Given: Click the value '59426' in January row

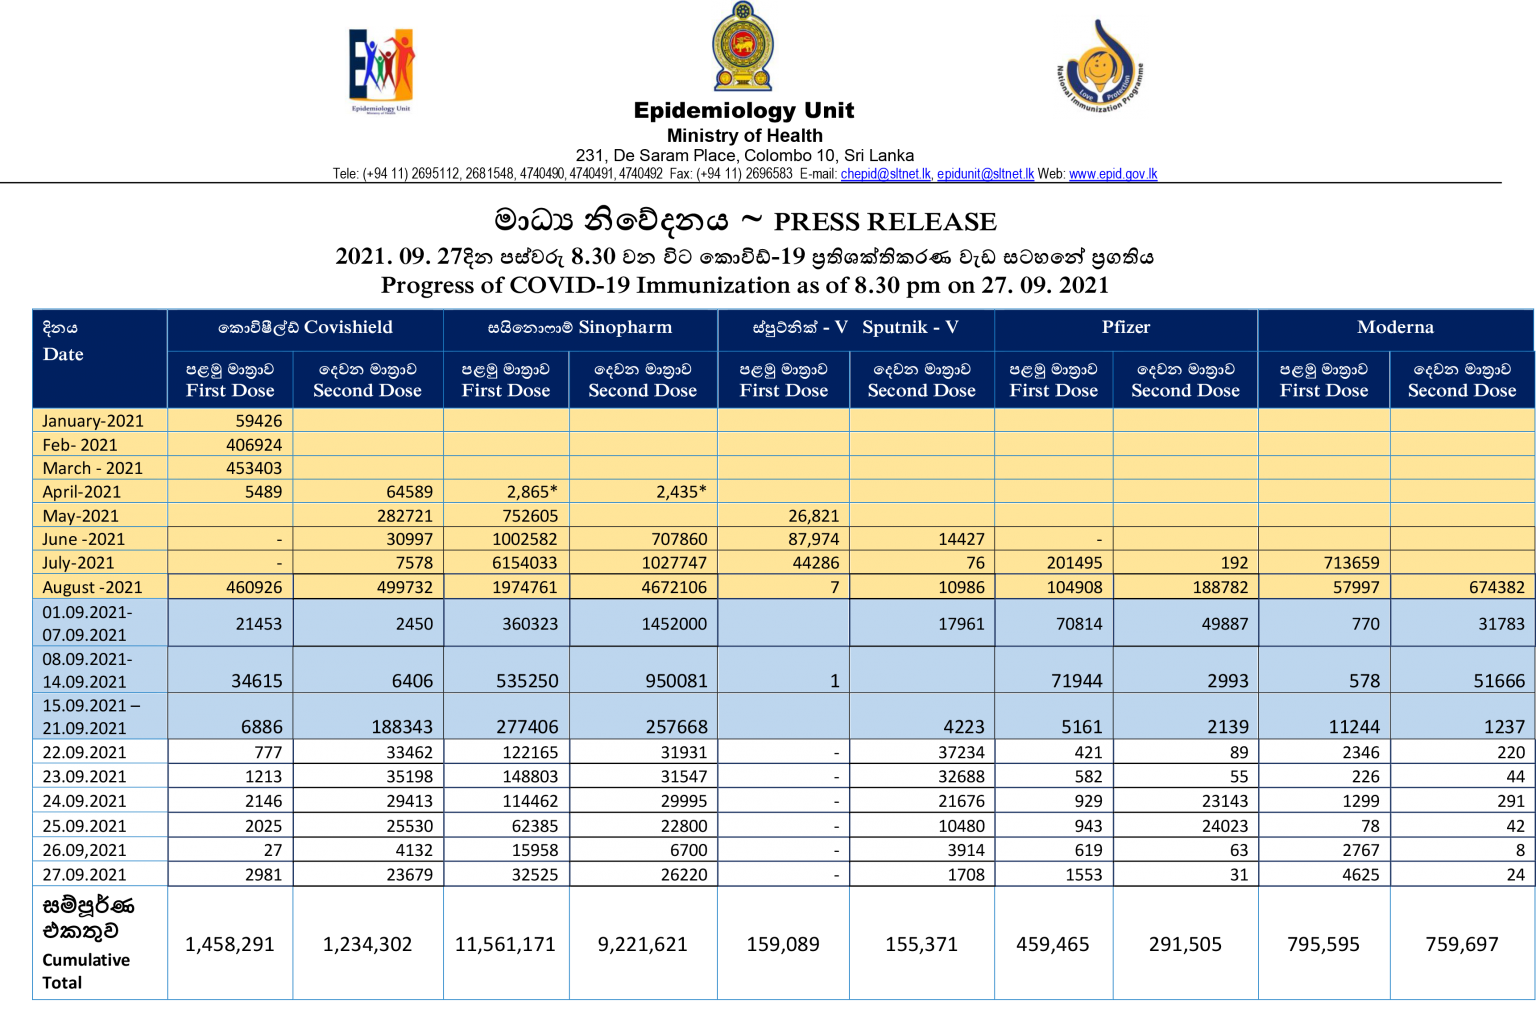Looking at the screenshot, I should pos(259,421).
